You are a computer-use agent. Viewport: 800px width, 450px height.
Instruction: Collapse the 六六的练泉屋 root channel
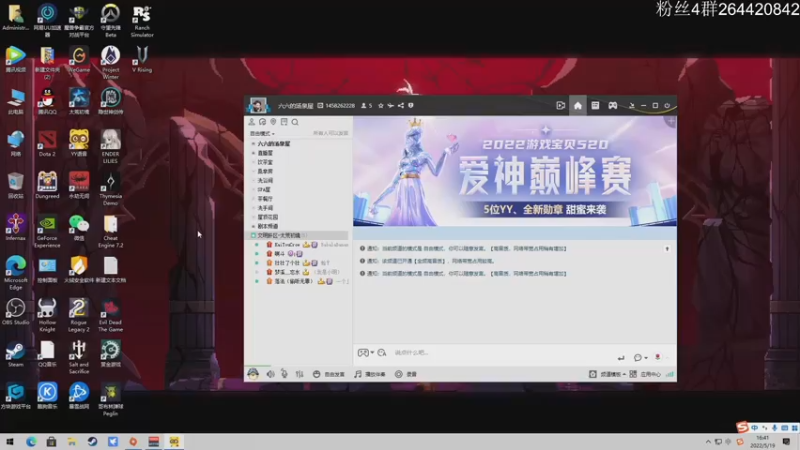253,144
